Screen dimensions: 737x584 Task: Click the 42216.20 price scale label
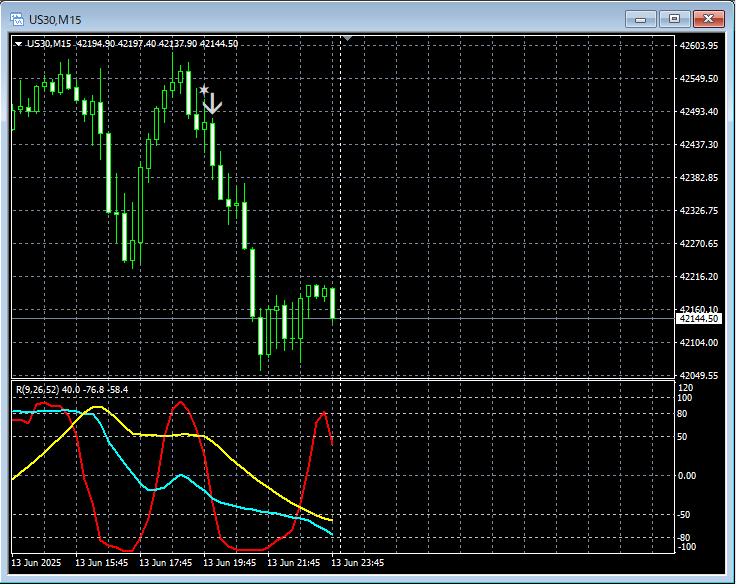698,276
